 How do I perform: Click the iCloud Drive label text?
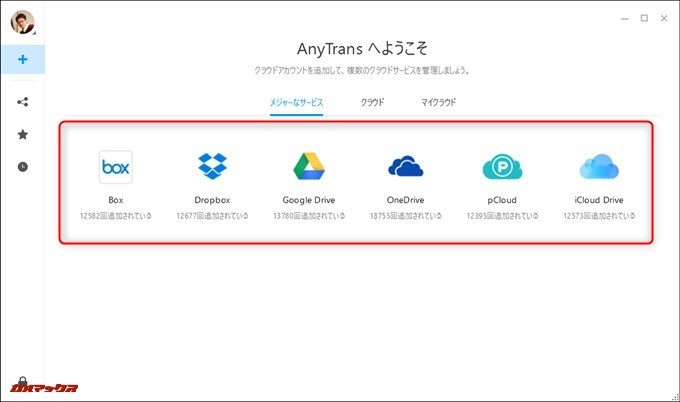pyautogui.click(x=599, y=200)
